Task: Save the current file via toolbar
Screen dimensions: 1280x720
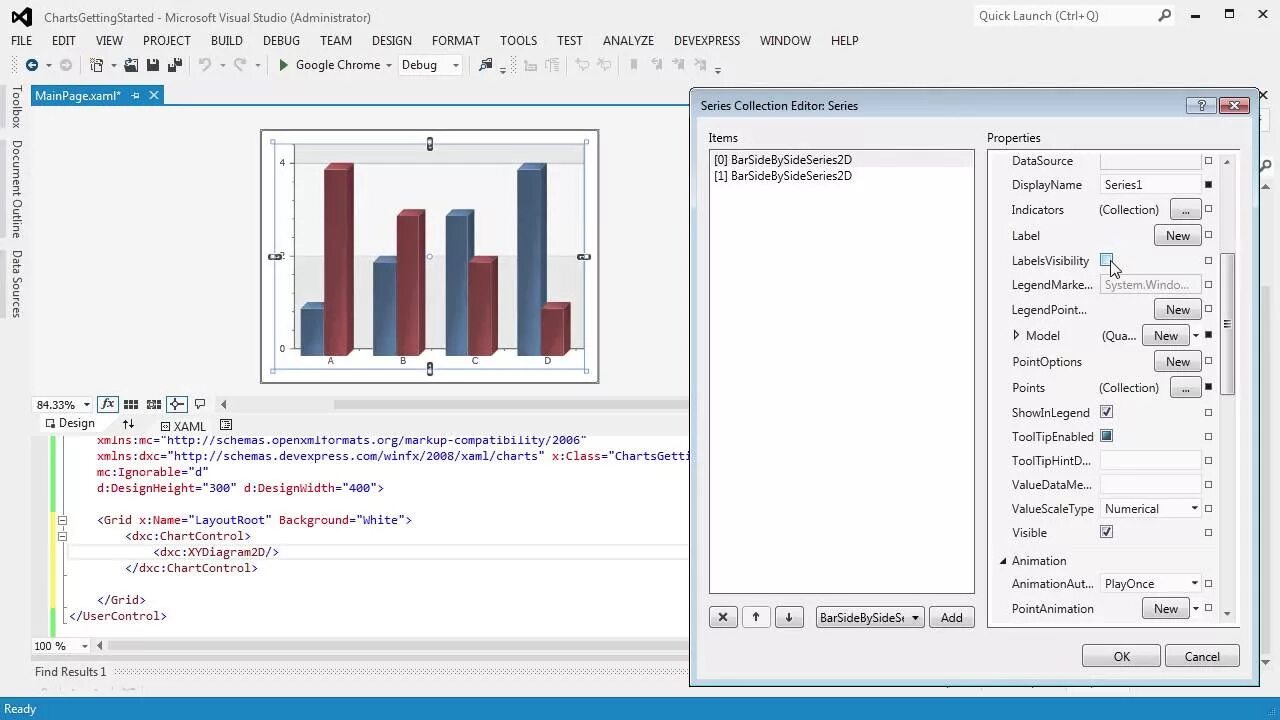Action: (153, 65)
